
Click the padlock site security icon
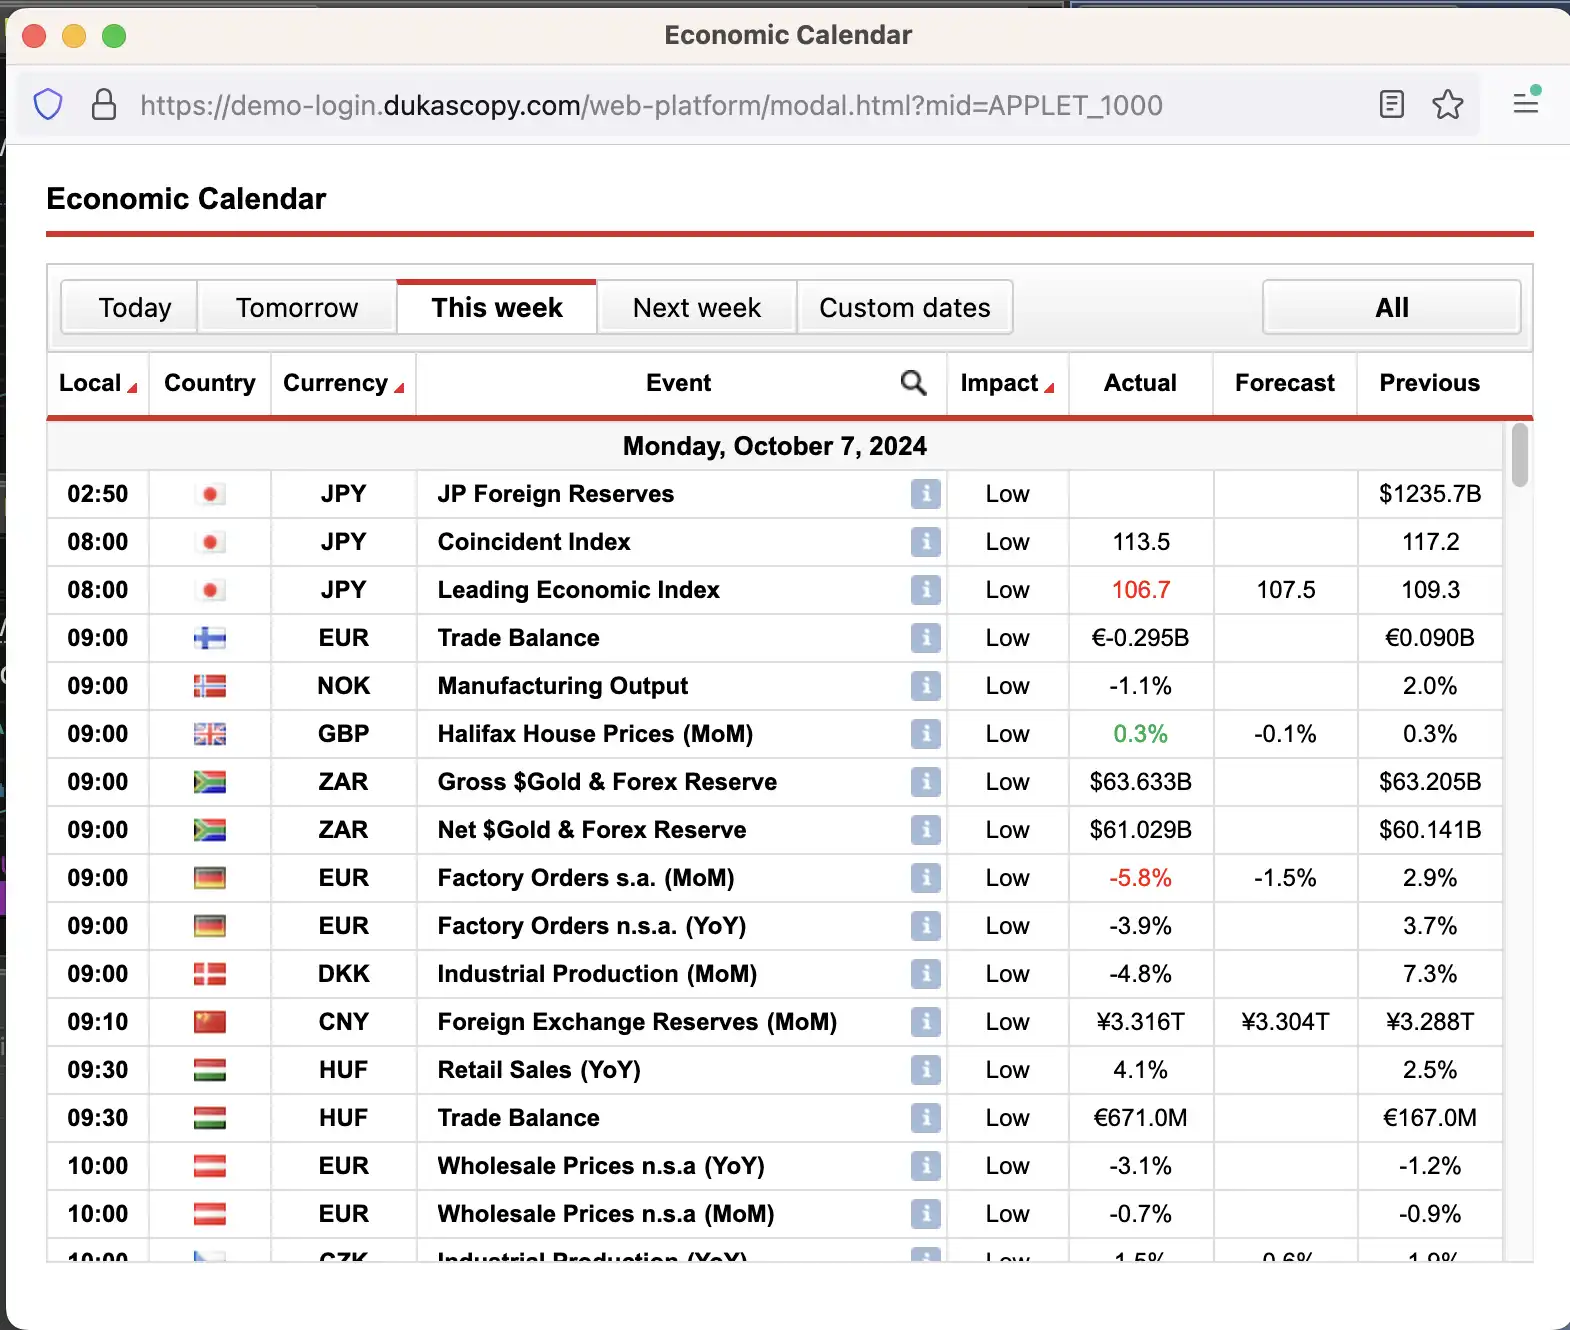(104, 105)
